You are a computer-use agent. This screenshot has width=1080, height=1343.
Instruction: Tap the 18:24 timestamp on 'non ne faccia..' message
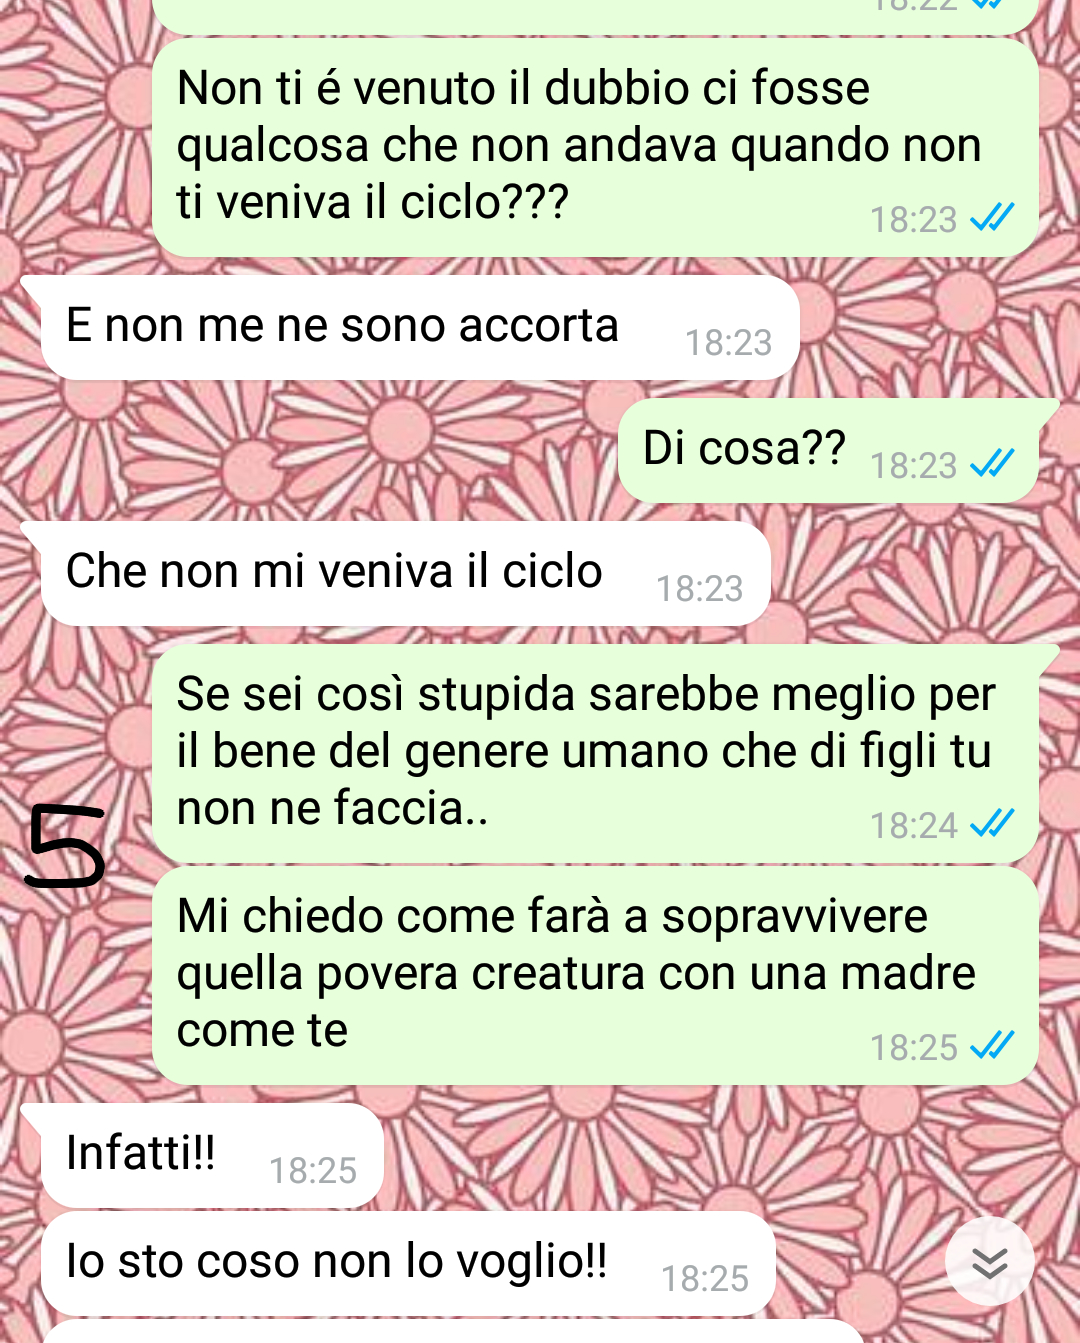click(x=913, y=826)
